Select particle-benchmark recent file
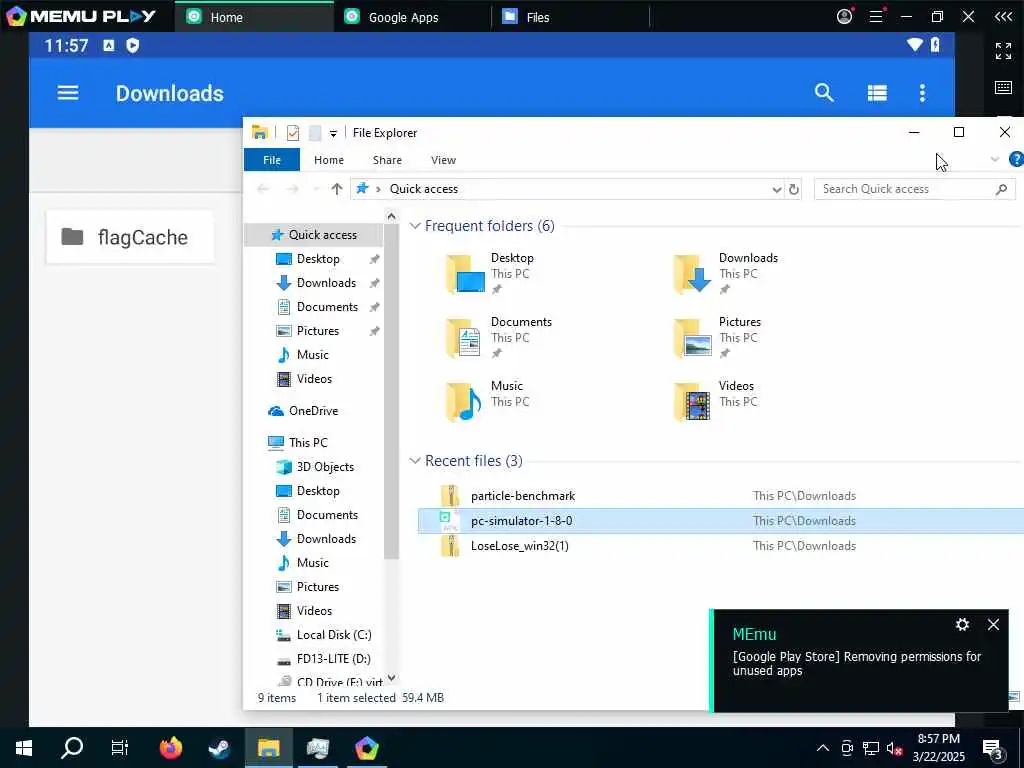 pos(721,496)
